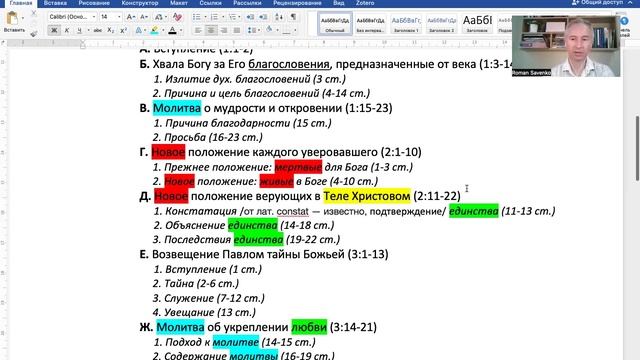Apply the Заголовок 2 style
This screenshot has height=360, width=640.
442,24
